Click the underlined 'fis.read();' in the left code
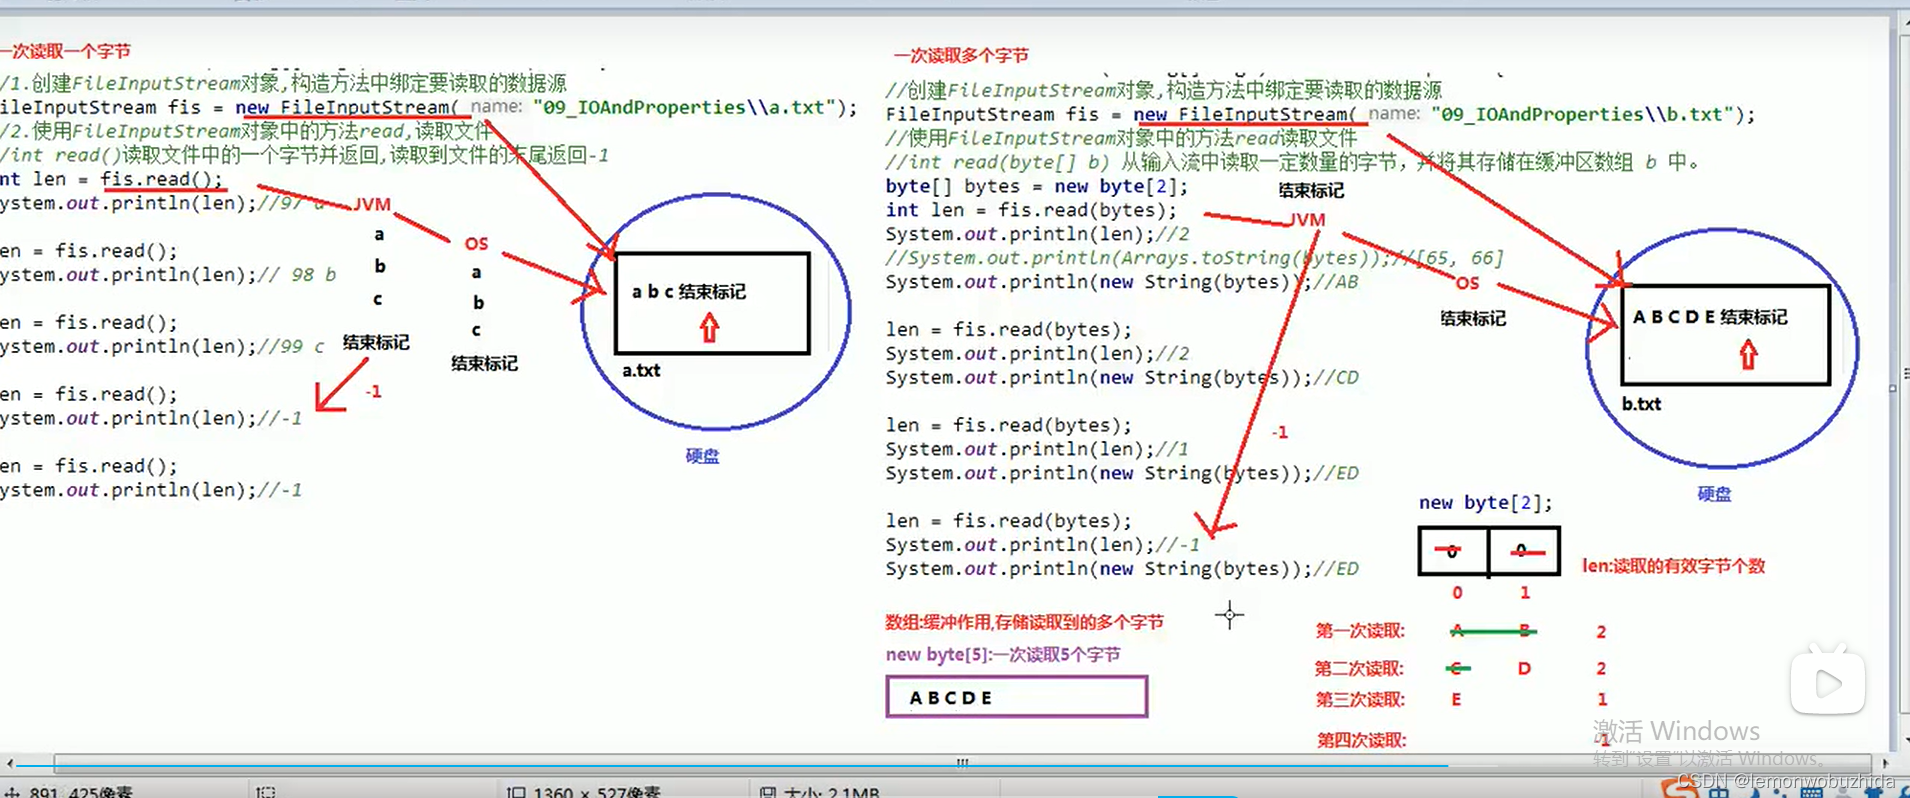This screenshot has width=1910, height=798. pyautogui.click(x=161, y=179)
